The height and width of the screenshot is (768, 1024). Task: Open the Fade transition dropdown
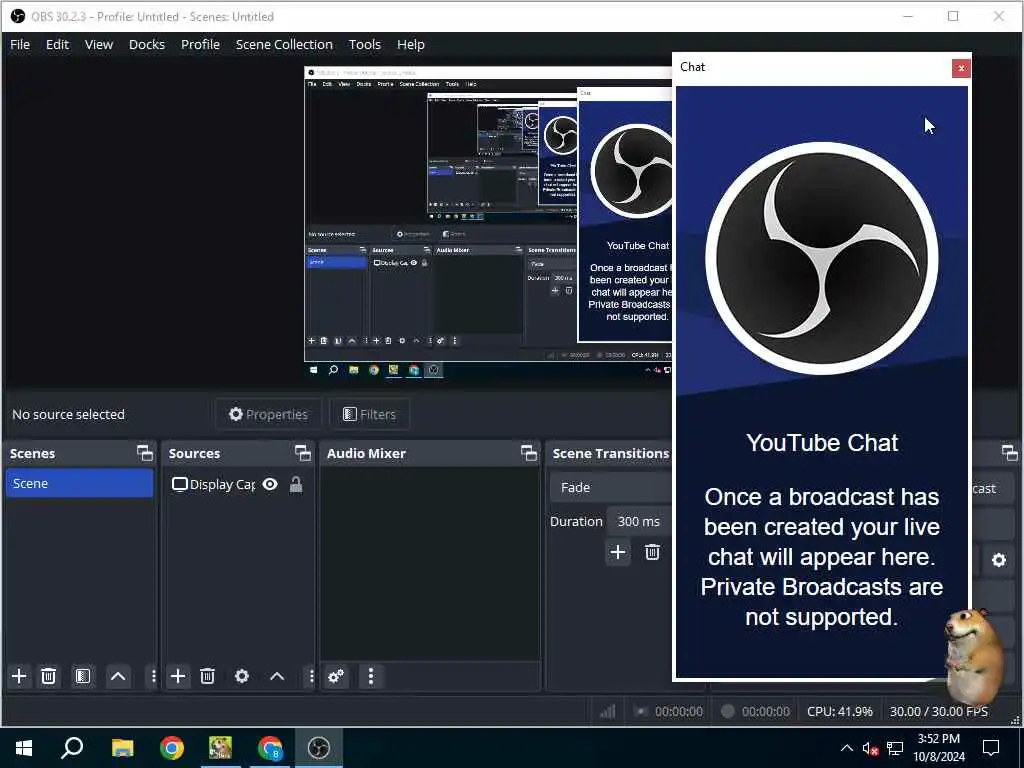(611, 487)
